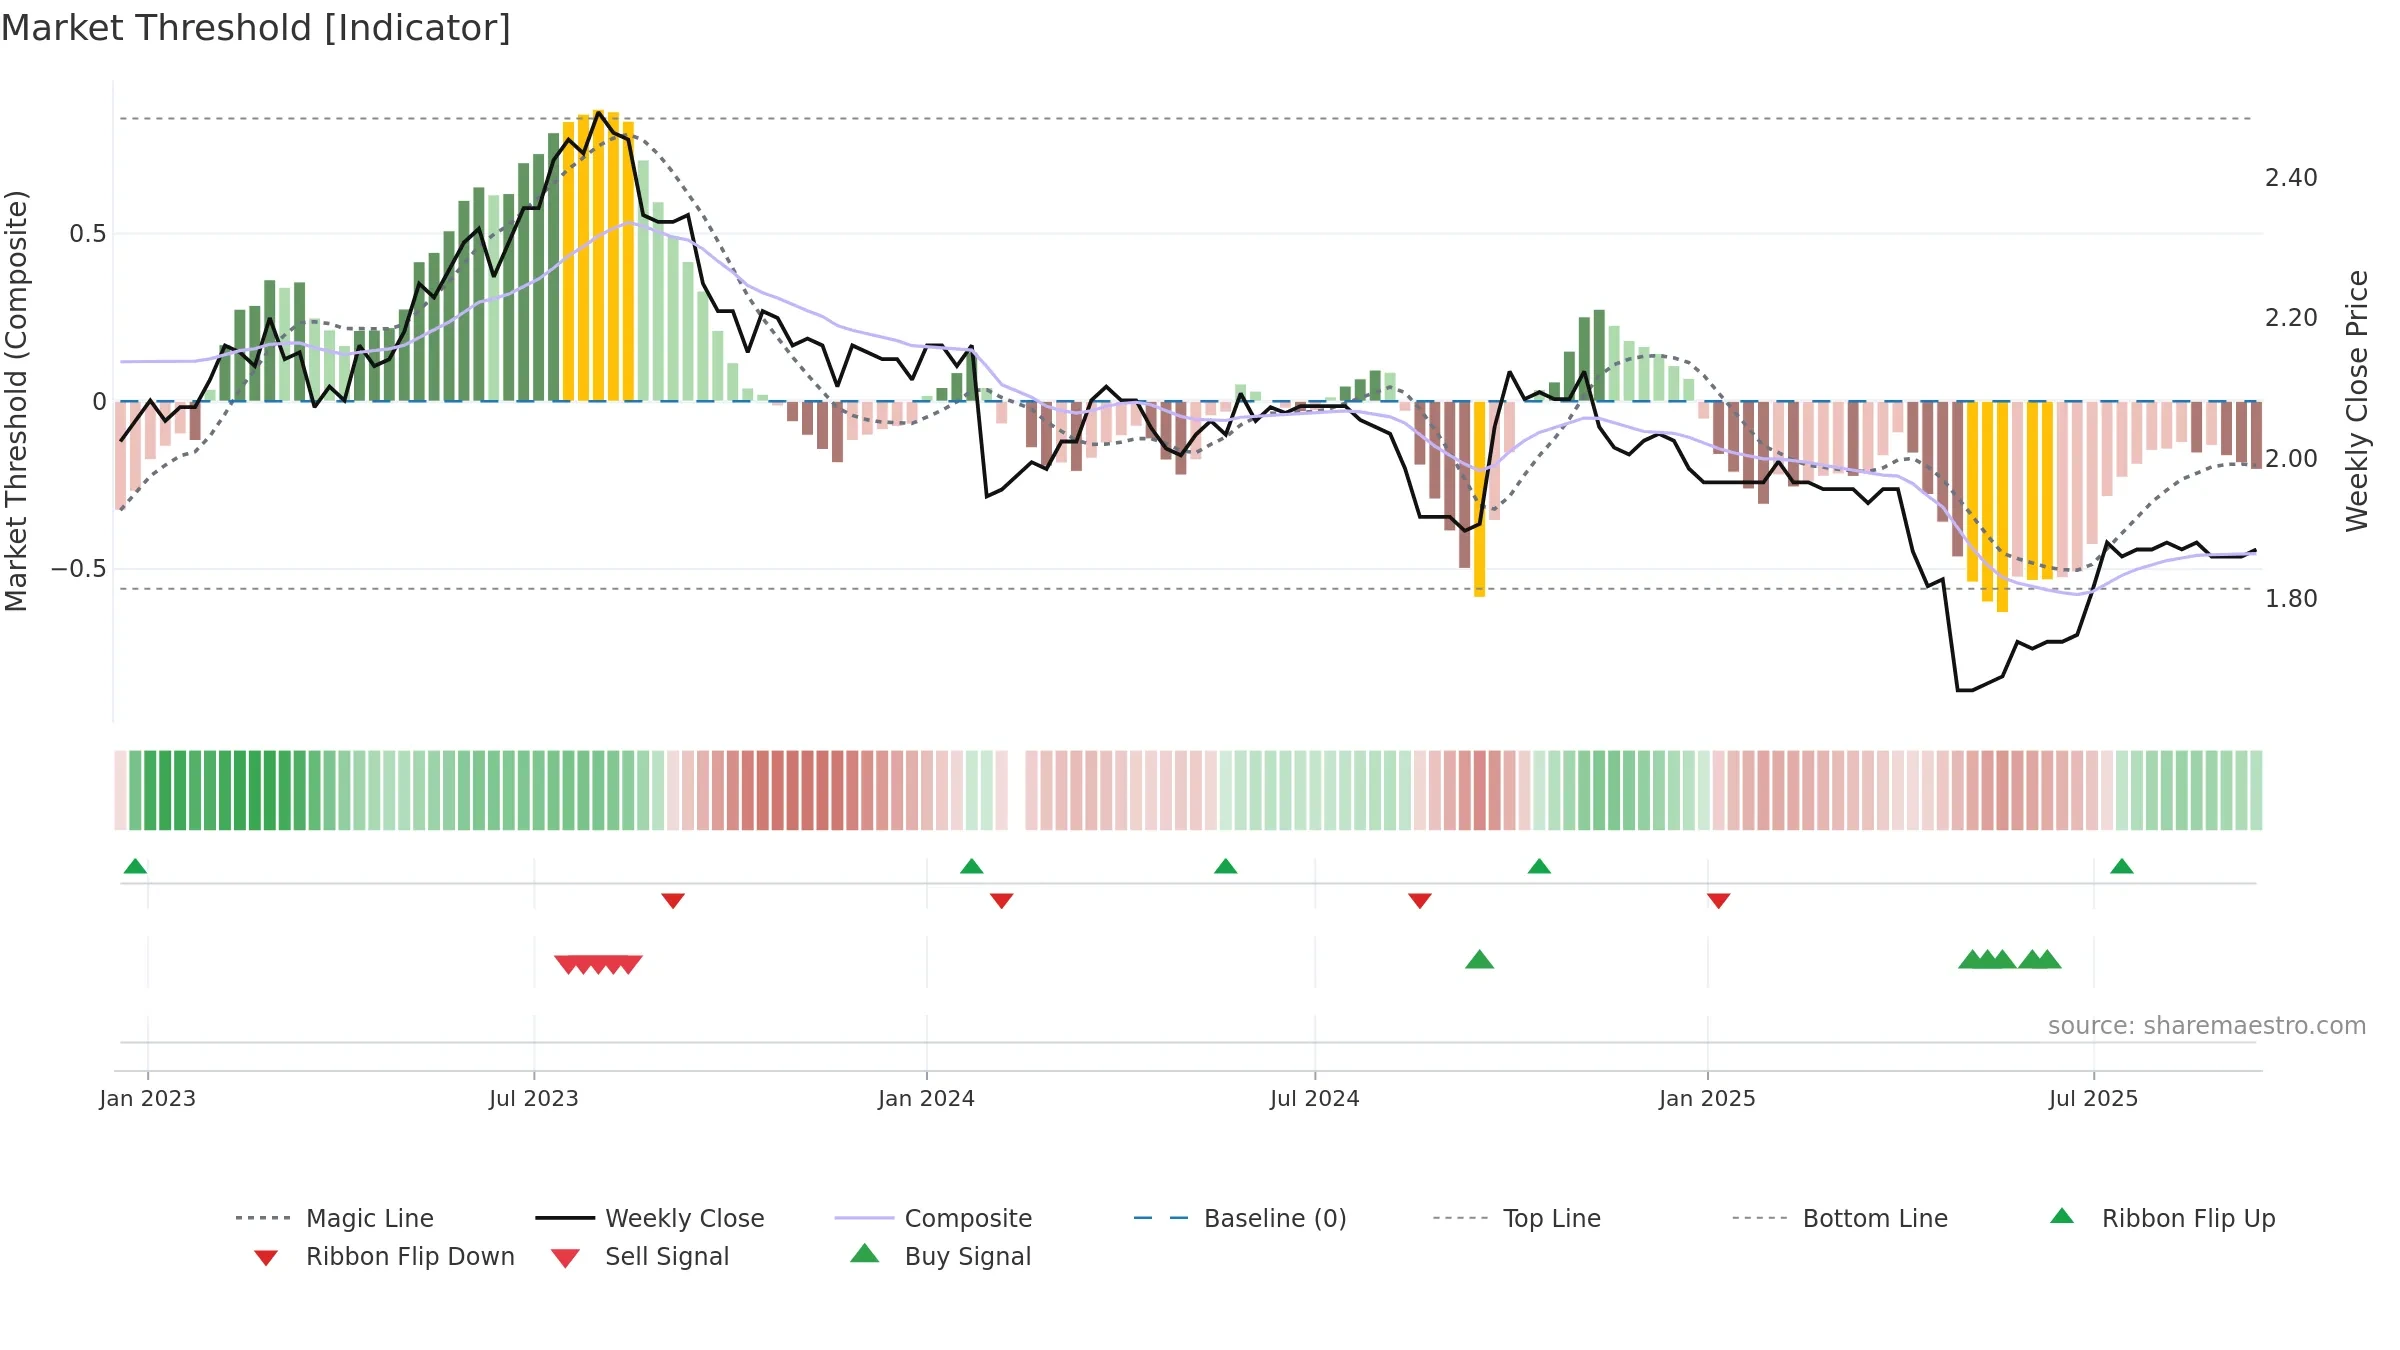This screenshot has height=1350, width=2400.
Task: Click the source: sharemaestro.com text
Action: coord(2207,1026)
